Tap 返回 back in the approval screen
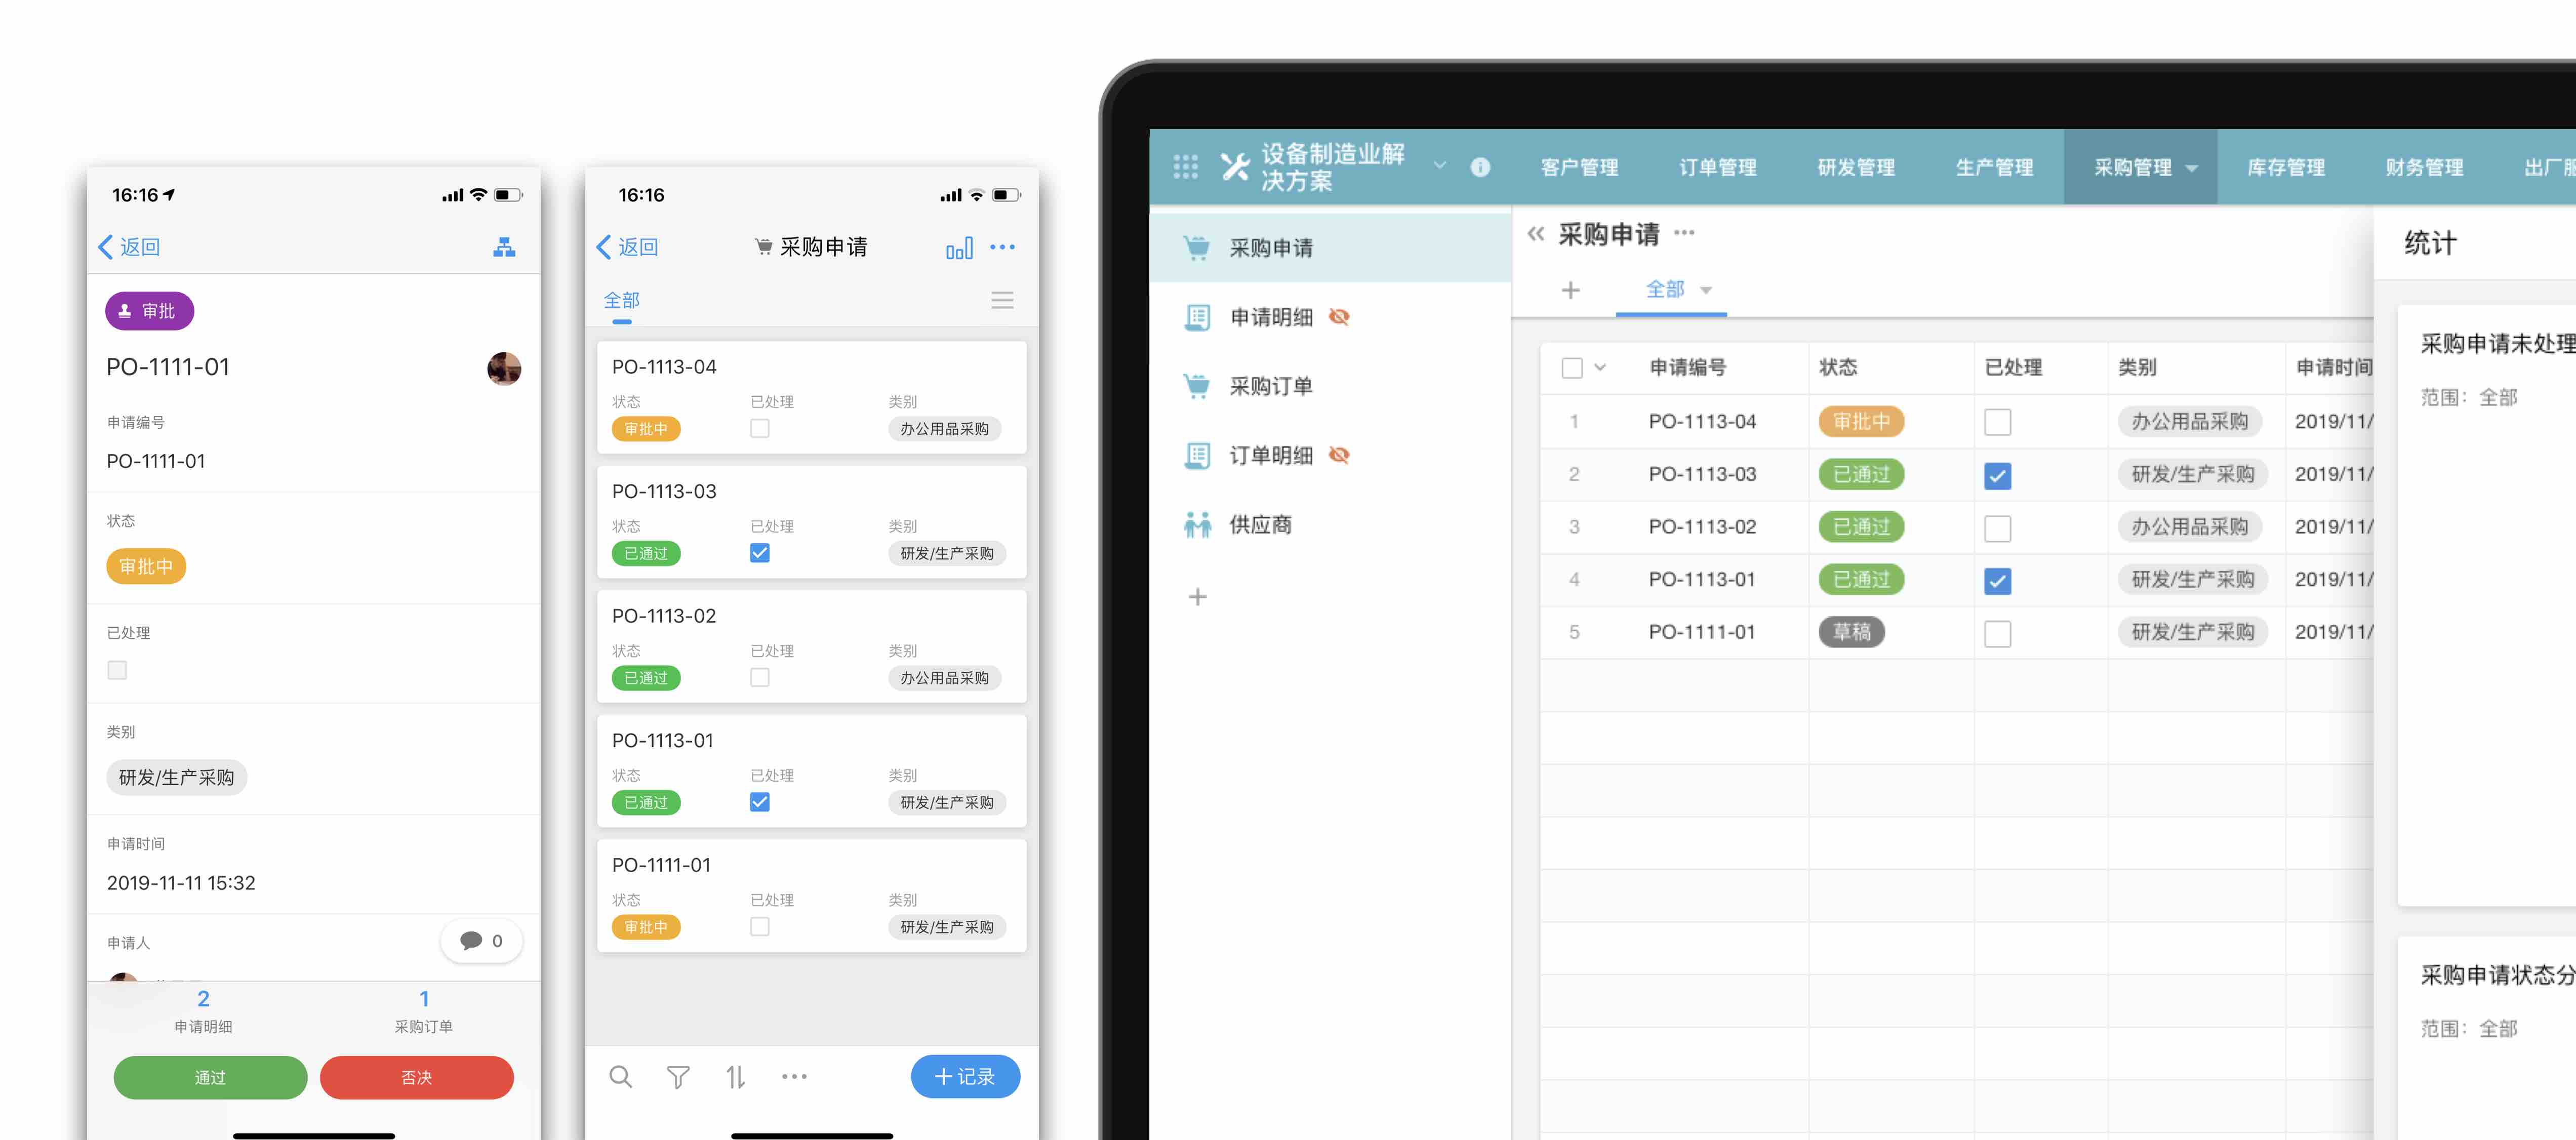Screen dimensions: 2576x1140 tap(129, 247)
